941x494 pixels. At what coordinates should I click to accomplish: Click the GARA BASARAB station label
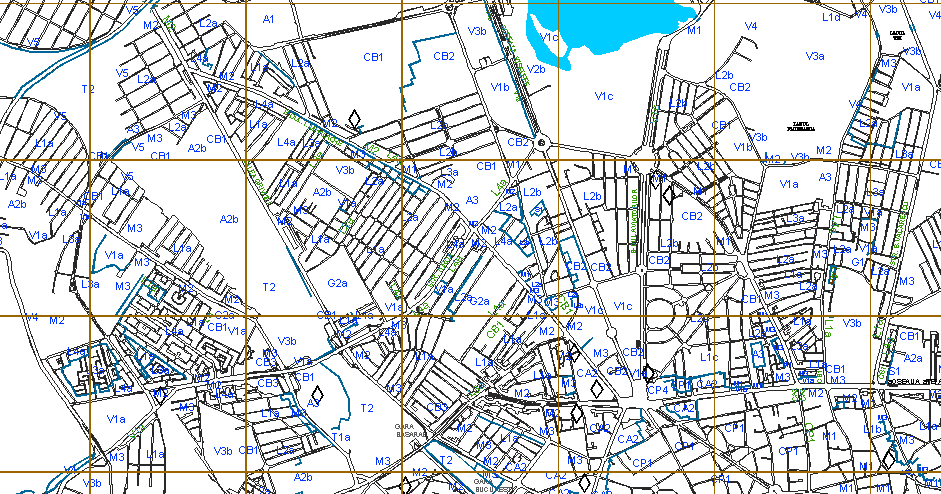coord(410,430)
